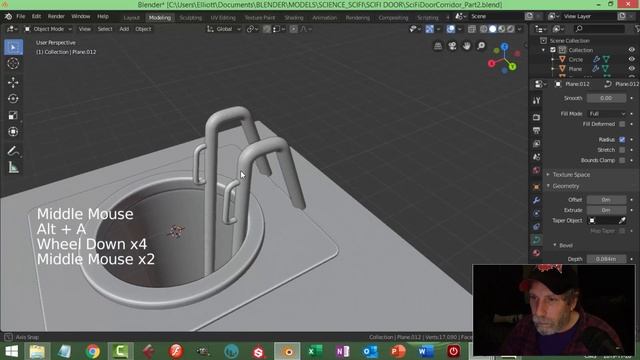The image size is (640, 360).
Task: Open the Object properties tab
Action: 536,187
